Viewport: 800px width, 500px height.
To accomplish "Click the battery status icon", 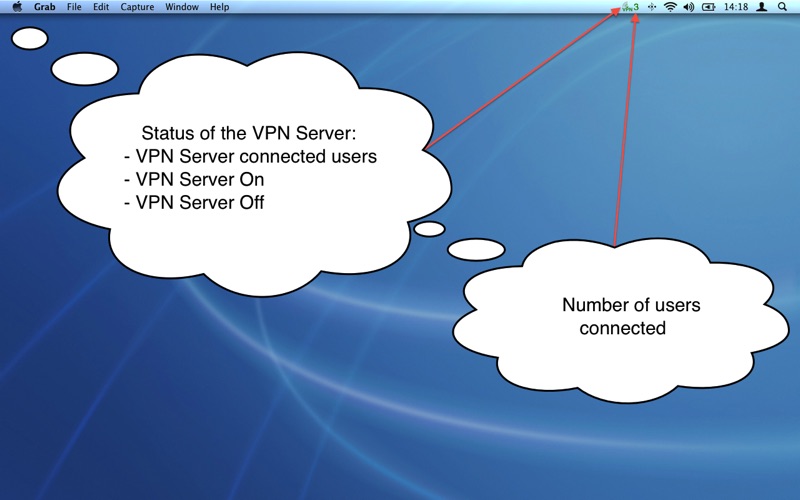I will pos(708,7).
